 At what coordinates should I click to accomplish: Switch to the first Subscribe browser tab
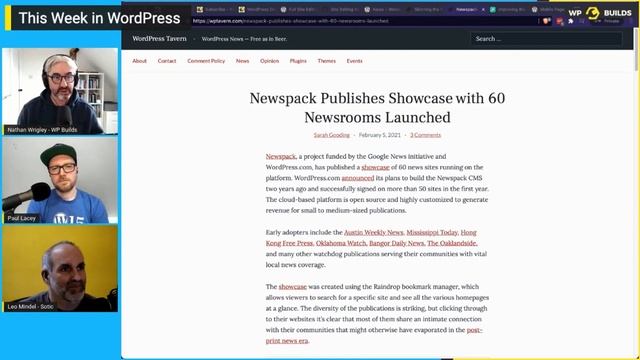tap(214, 9)
